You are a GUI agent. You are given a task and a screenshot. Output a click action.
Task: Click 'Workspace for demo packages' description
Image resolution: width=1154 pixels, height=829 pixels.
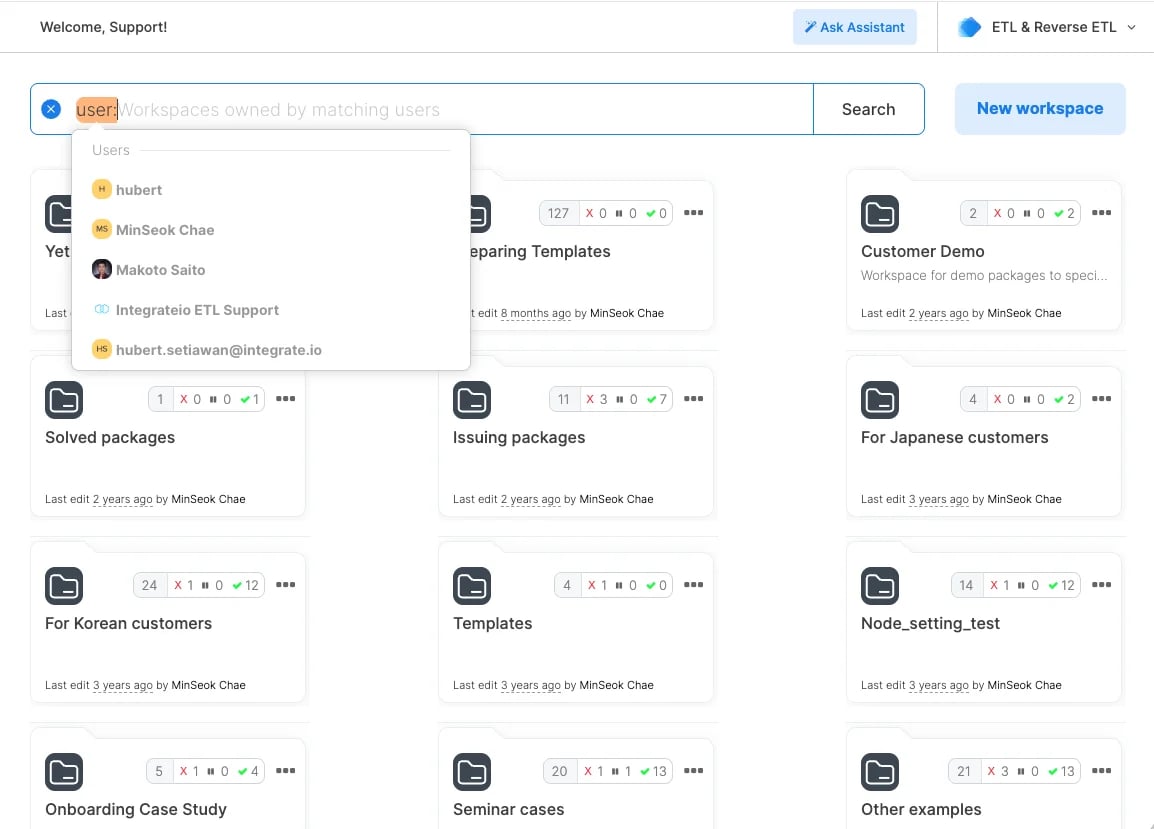(x=984, y=275)
